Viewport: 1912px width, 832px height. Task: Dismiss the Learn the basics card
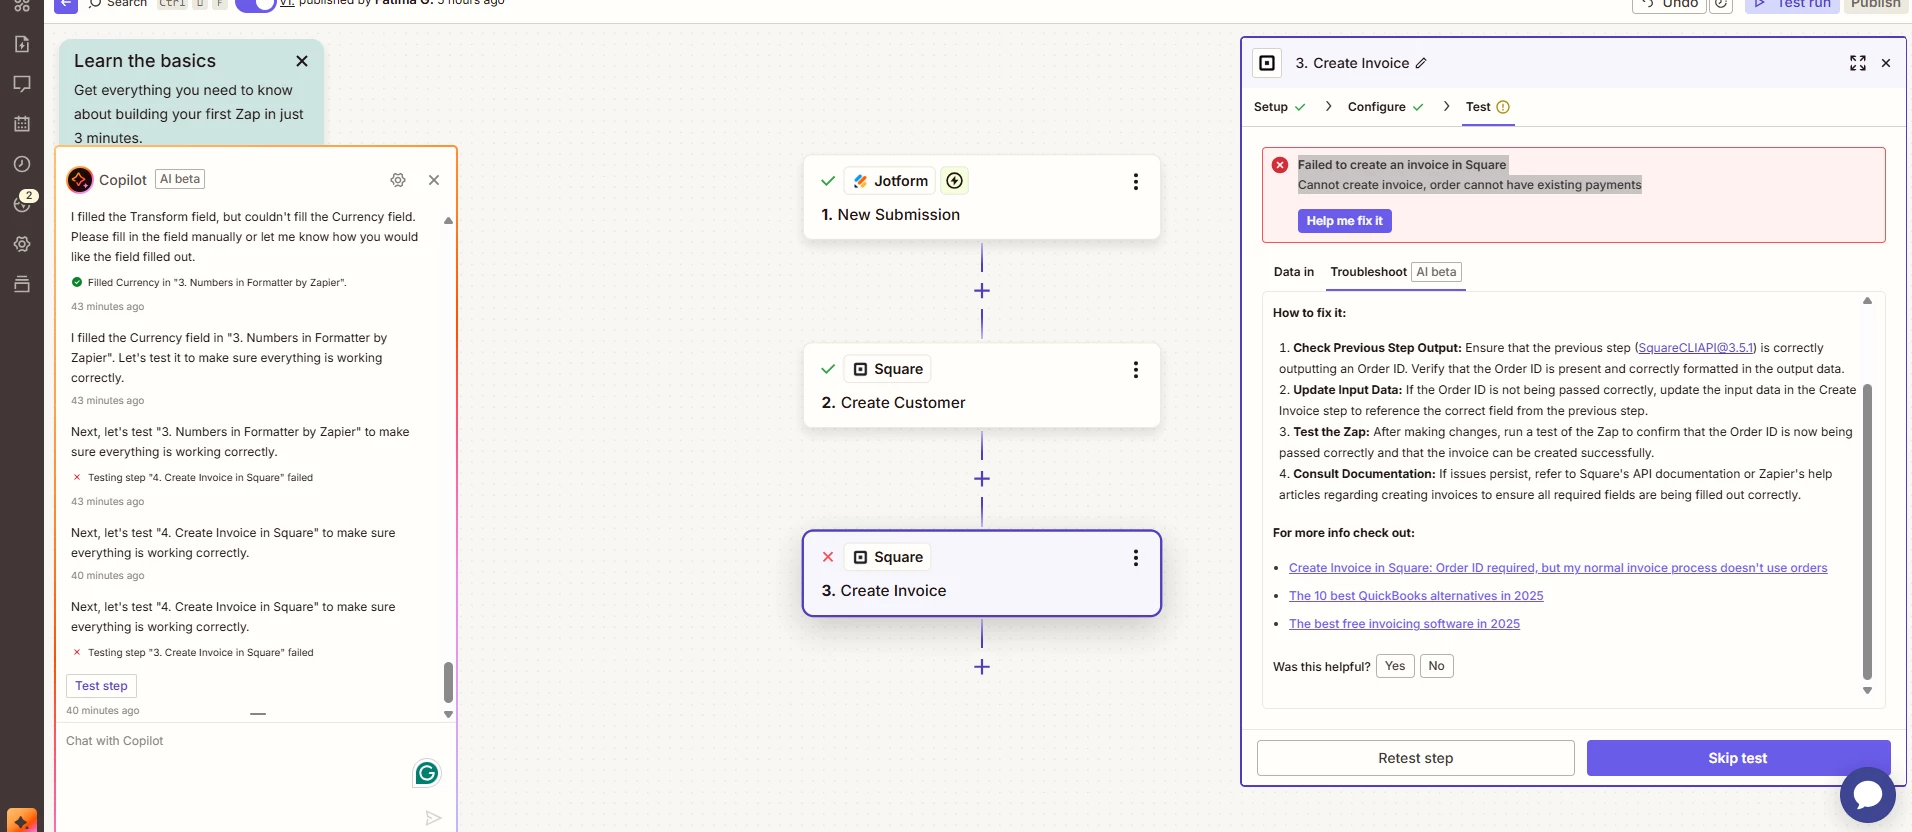[x=302, y=61]
